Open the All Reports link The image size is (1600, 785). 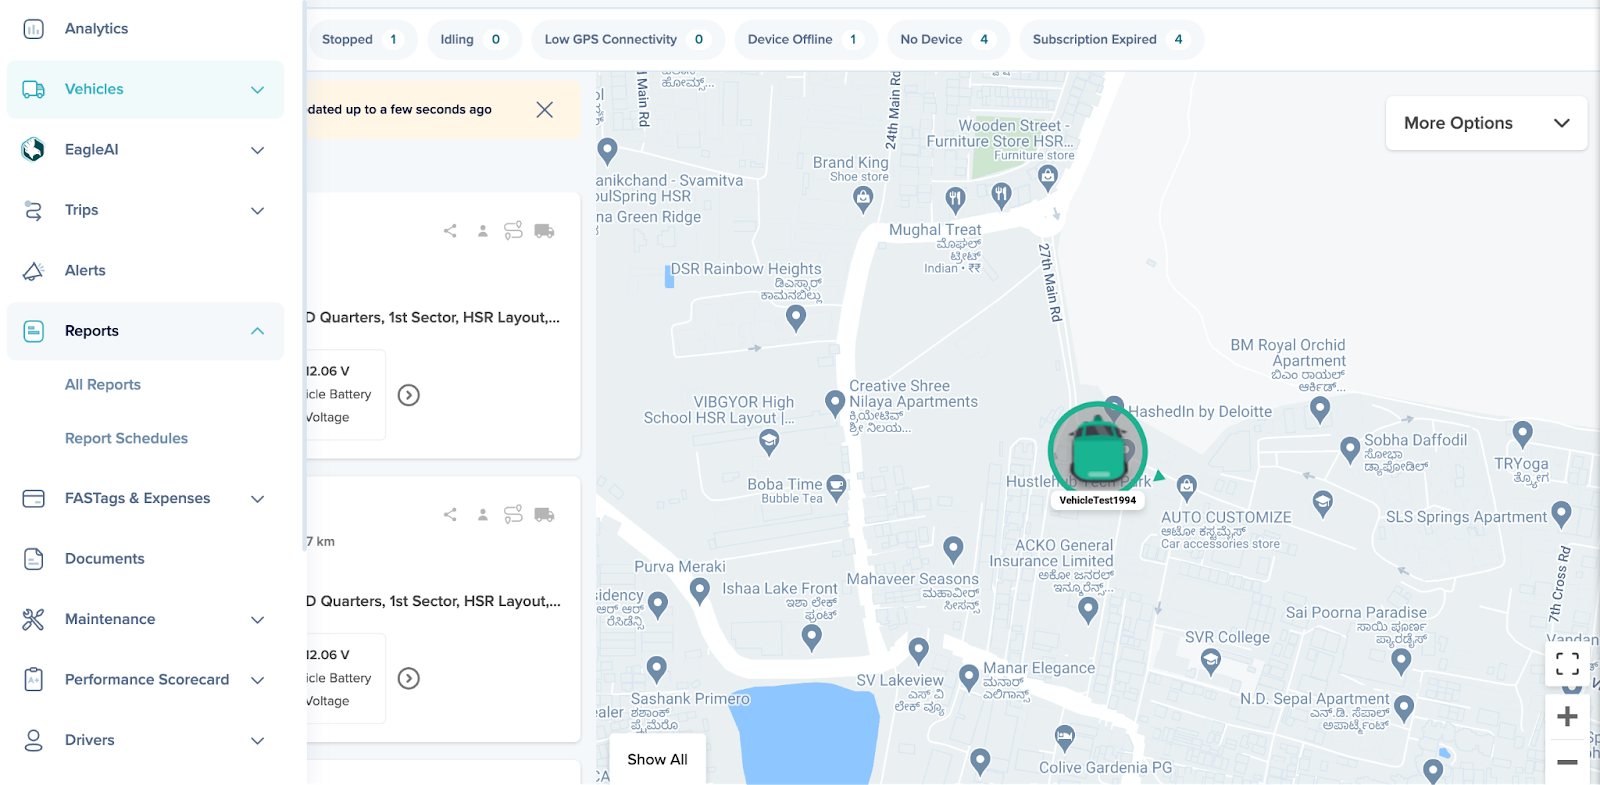click(x=103, y=385)
